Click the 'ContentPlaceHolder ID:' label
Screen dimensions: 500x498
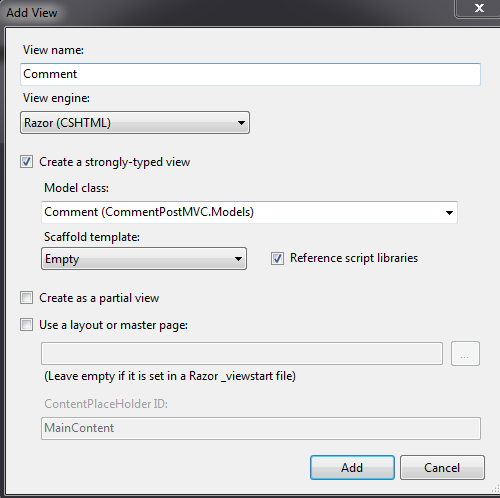(x=106, y=404)
